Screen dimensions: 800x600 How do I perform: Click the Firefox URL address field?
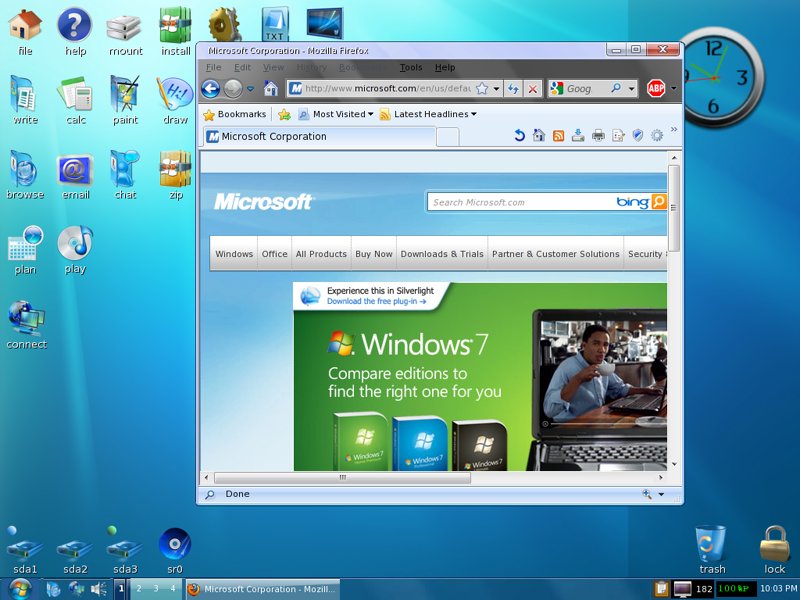coord(387,89)
